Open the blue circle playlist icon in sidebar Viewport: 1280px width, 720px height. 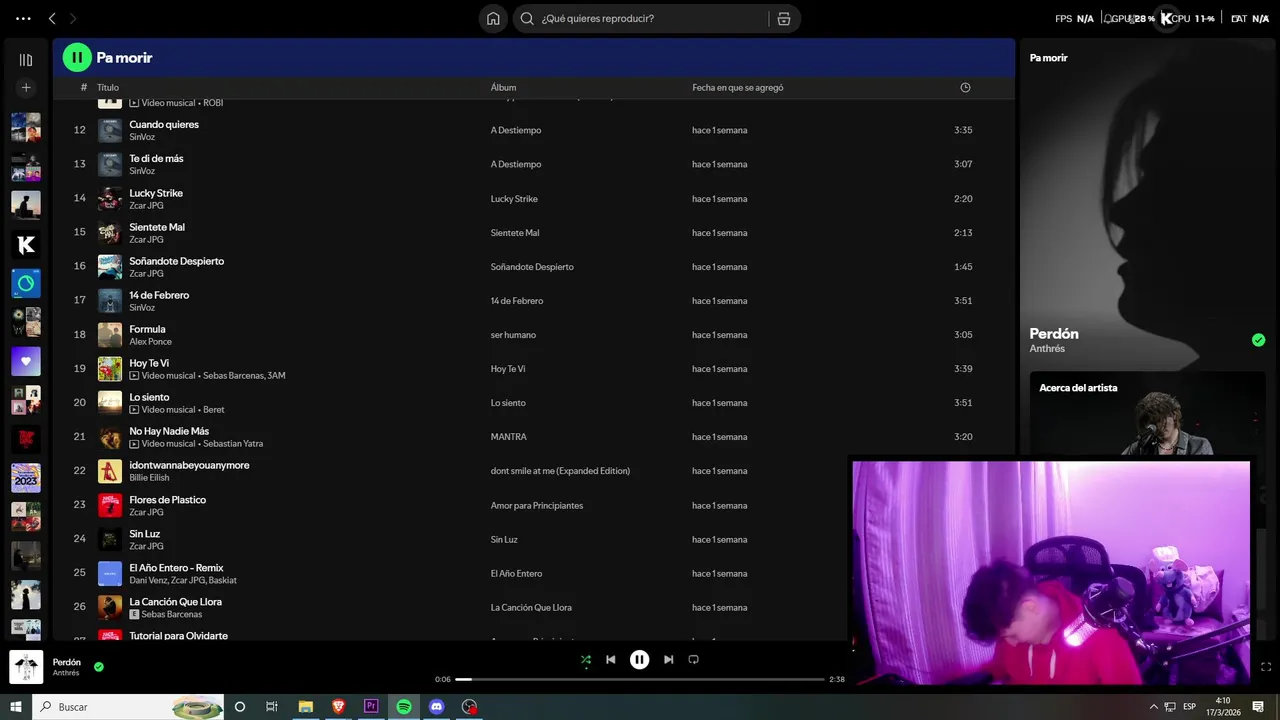[x=26, y=283]
